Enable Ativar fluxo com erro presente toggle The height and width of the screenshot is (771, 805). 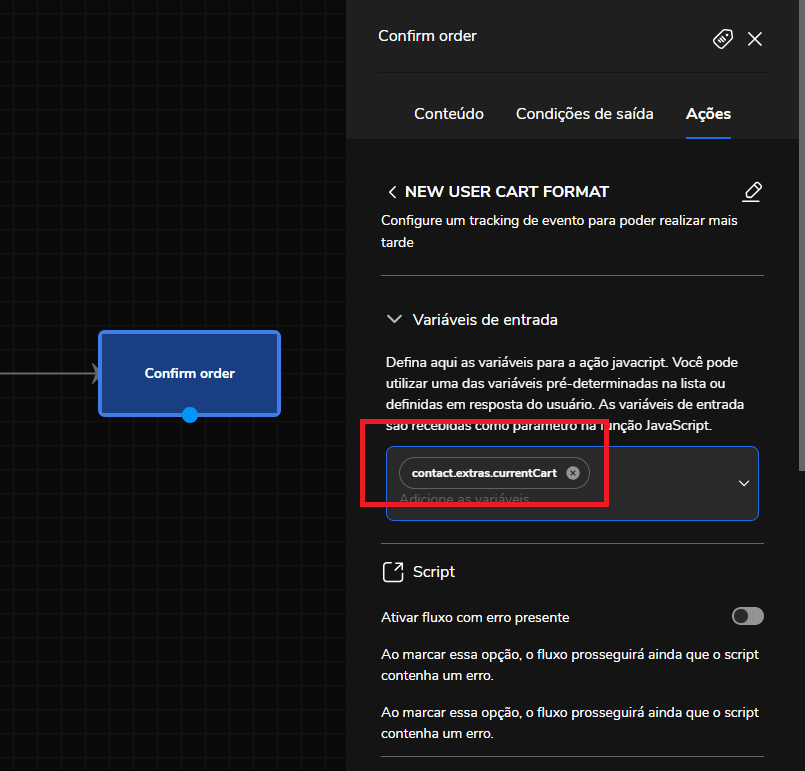point(747,616)
